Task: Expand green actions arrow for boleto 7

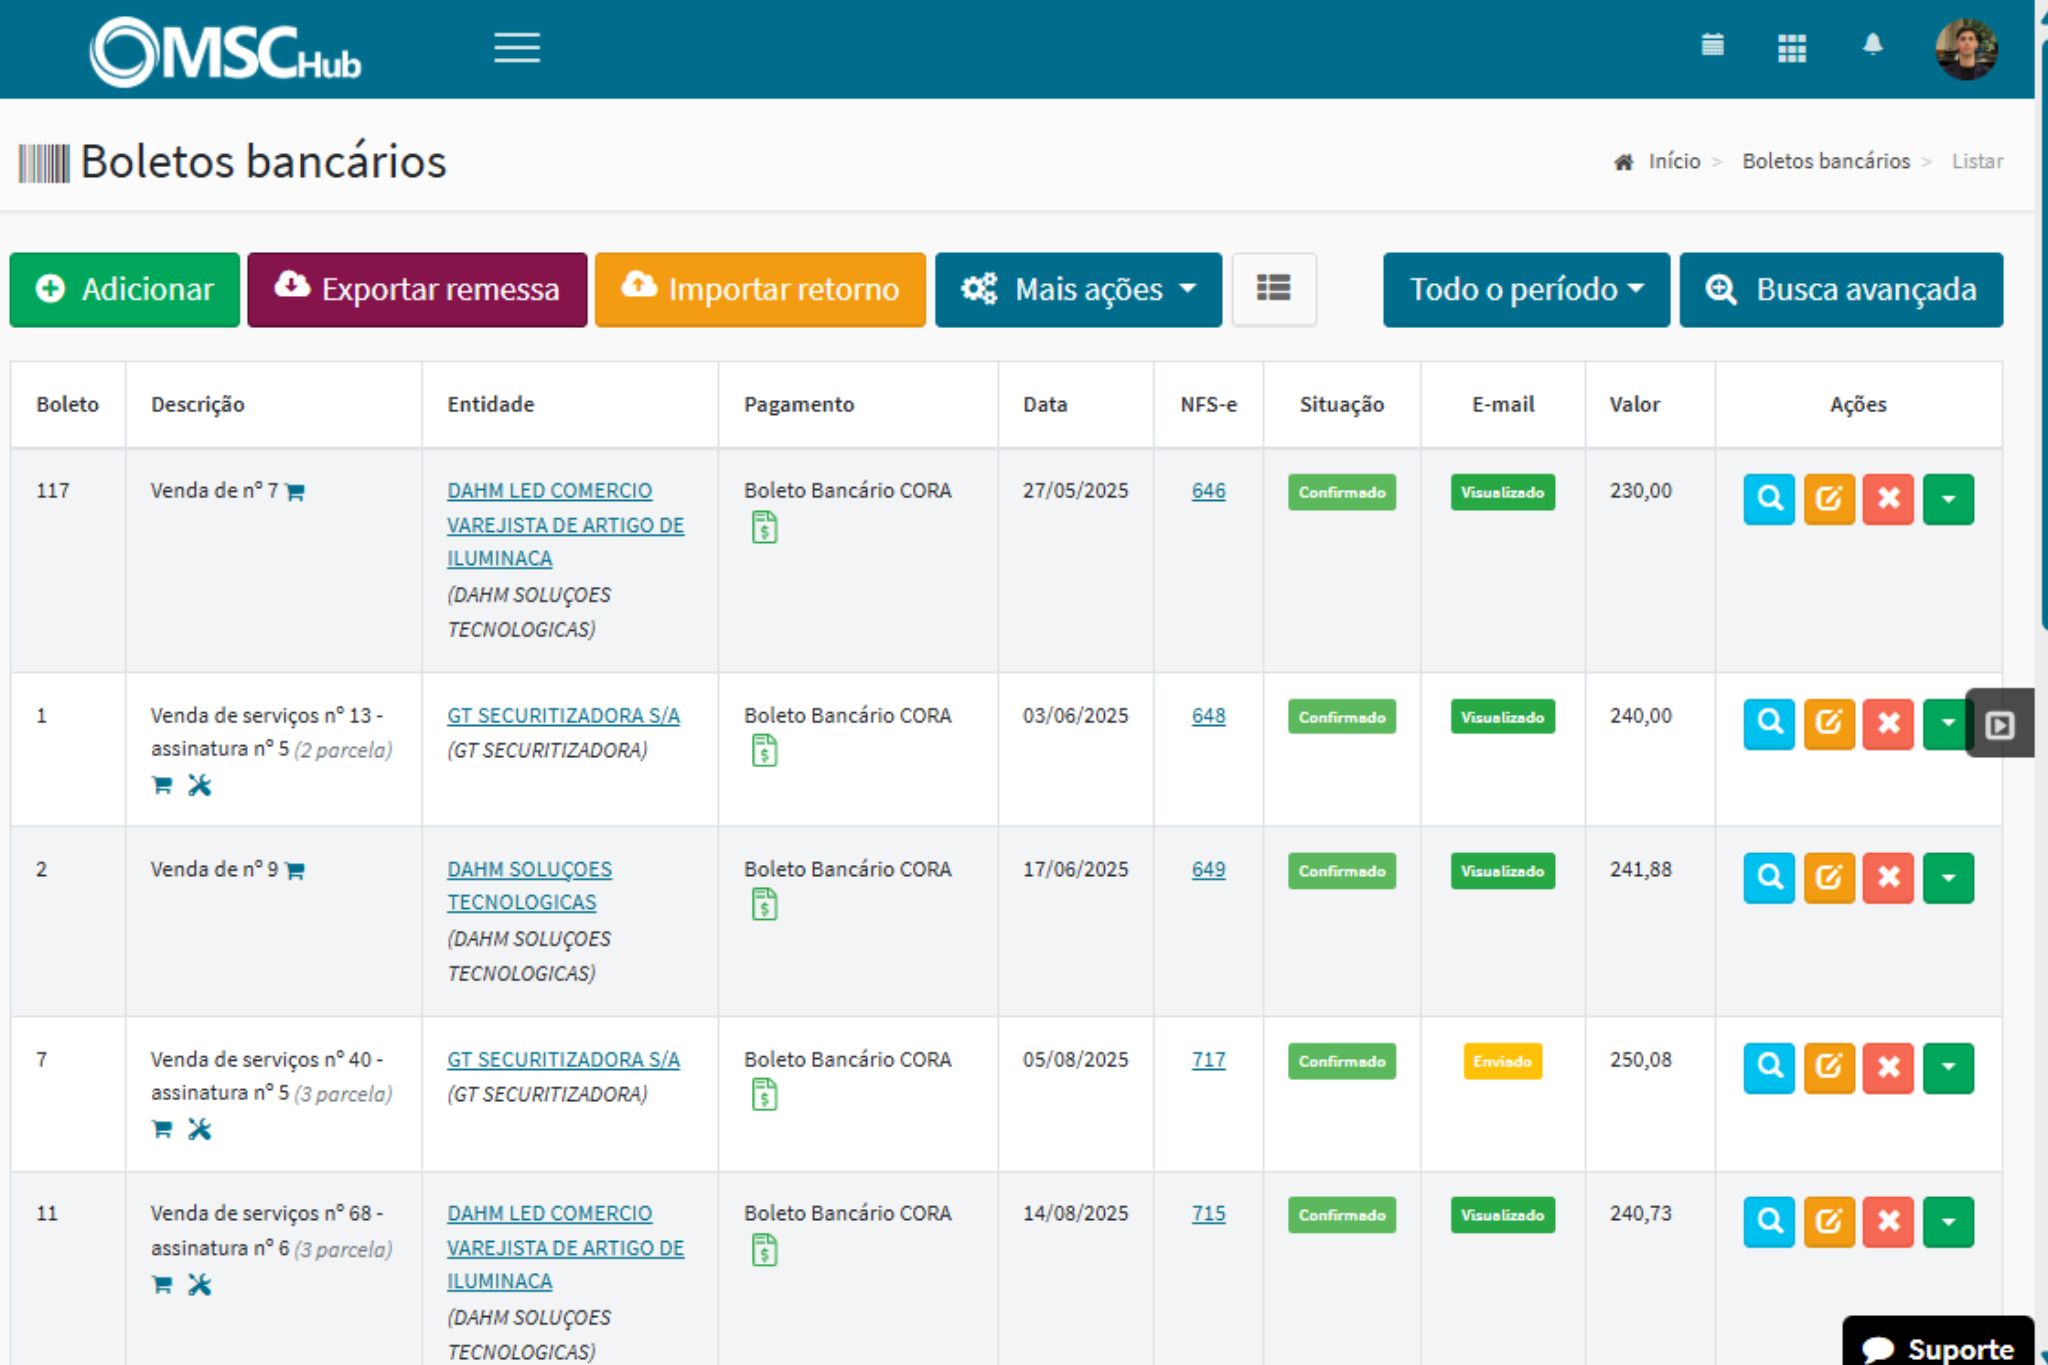Action: click(1948, 1068)
